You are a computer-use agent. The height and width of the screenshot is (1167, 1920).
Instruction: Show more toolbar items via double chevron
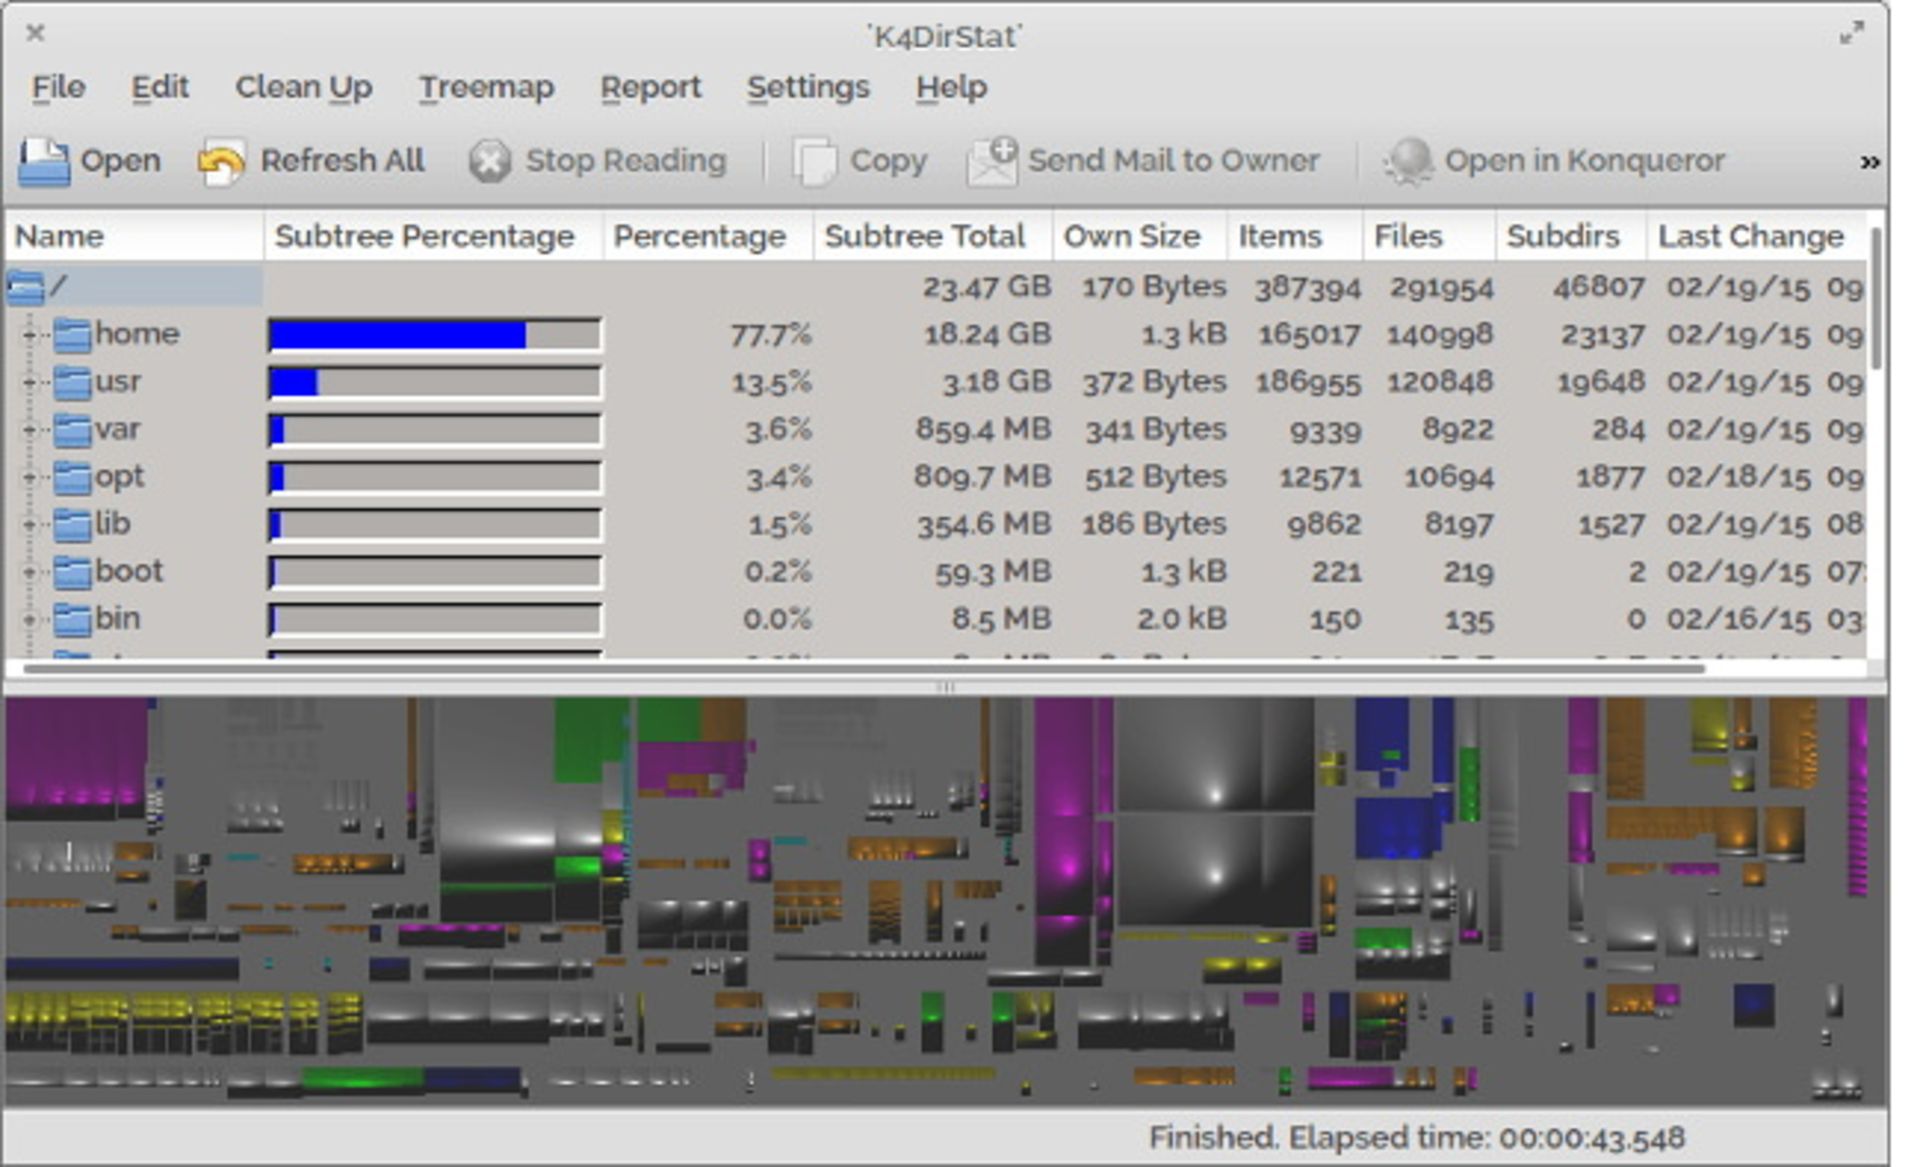coord(1869,162)
